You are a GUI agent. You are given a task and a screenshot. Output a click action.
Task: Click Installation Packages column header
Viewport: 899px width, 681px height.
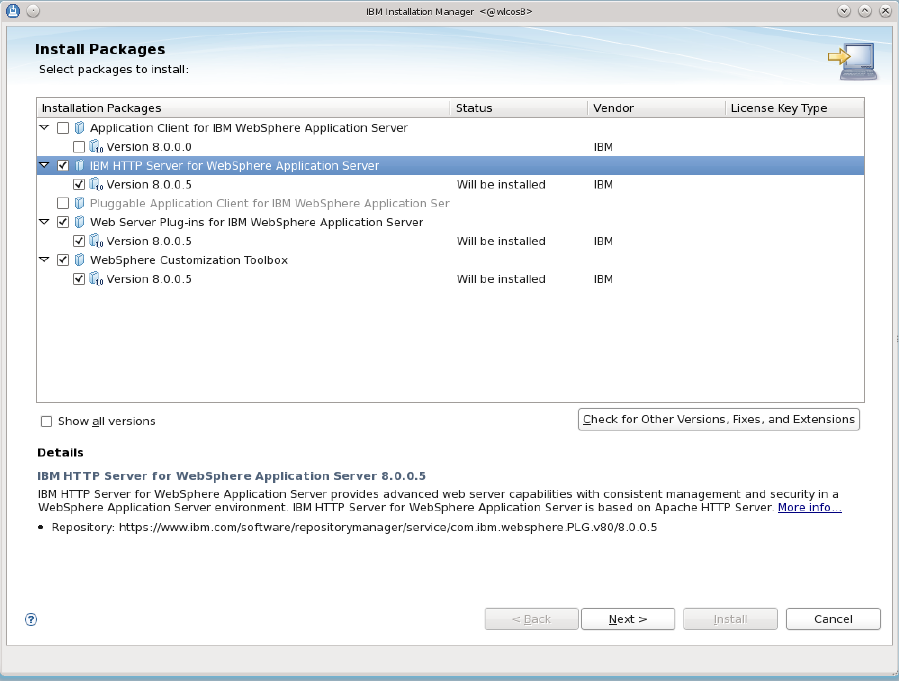coord(243,108)
